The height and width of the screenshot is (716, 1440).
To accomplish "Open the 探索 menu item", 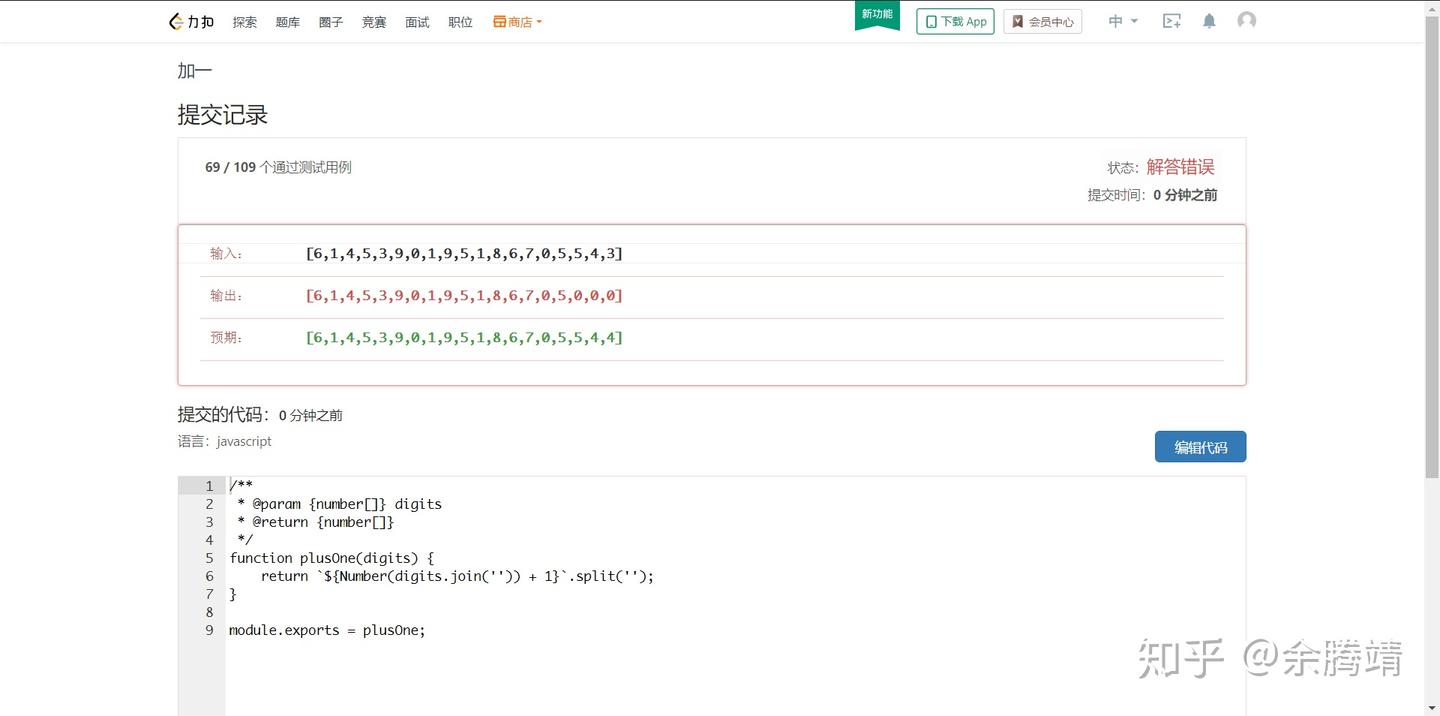I will coord(245,22).
